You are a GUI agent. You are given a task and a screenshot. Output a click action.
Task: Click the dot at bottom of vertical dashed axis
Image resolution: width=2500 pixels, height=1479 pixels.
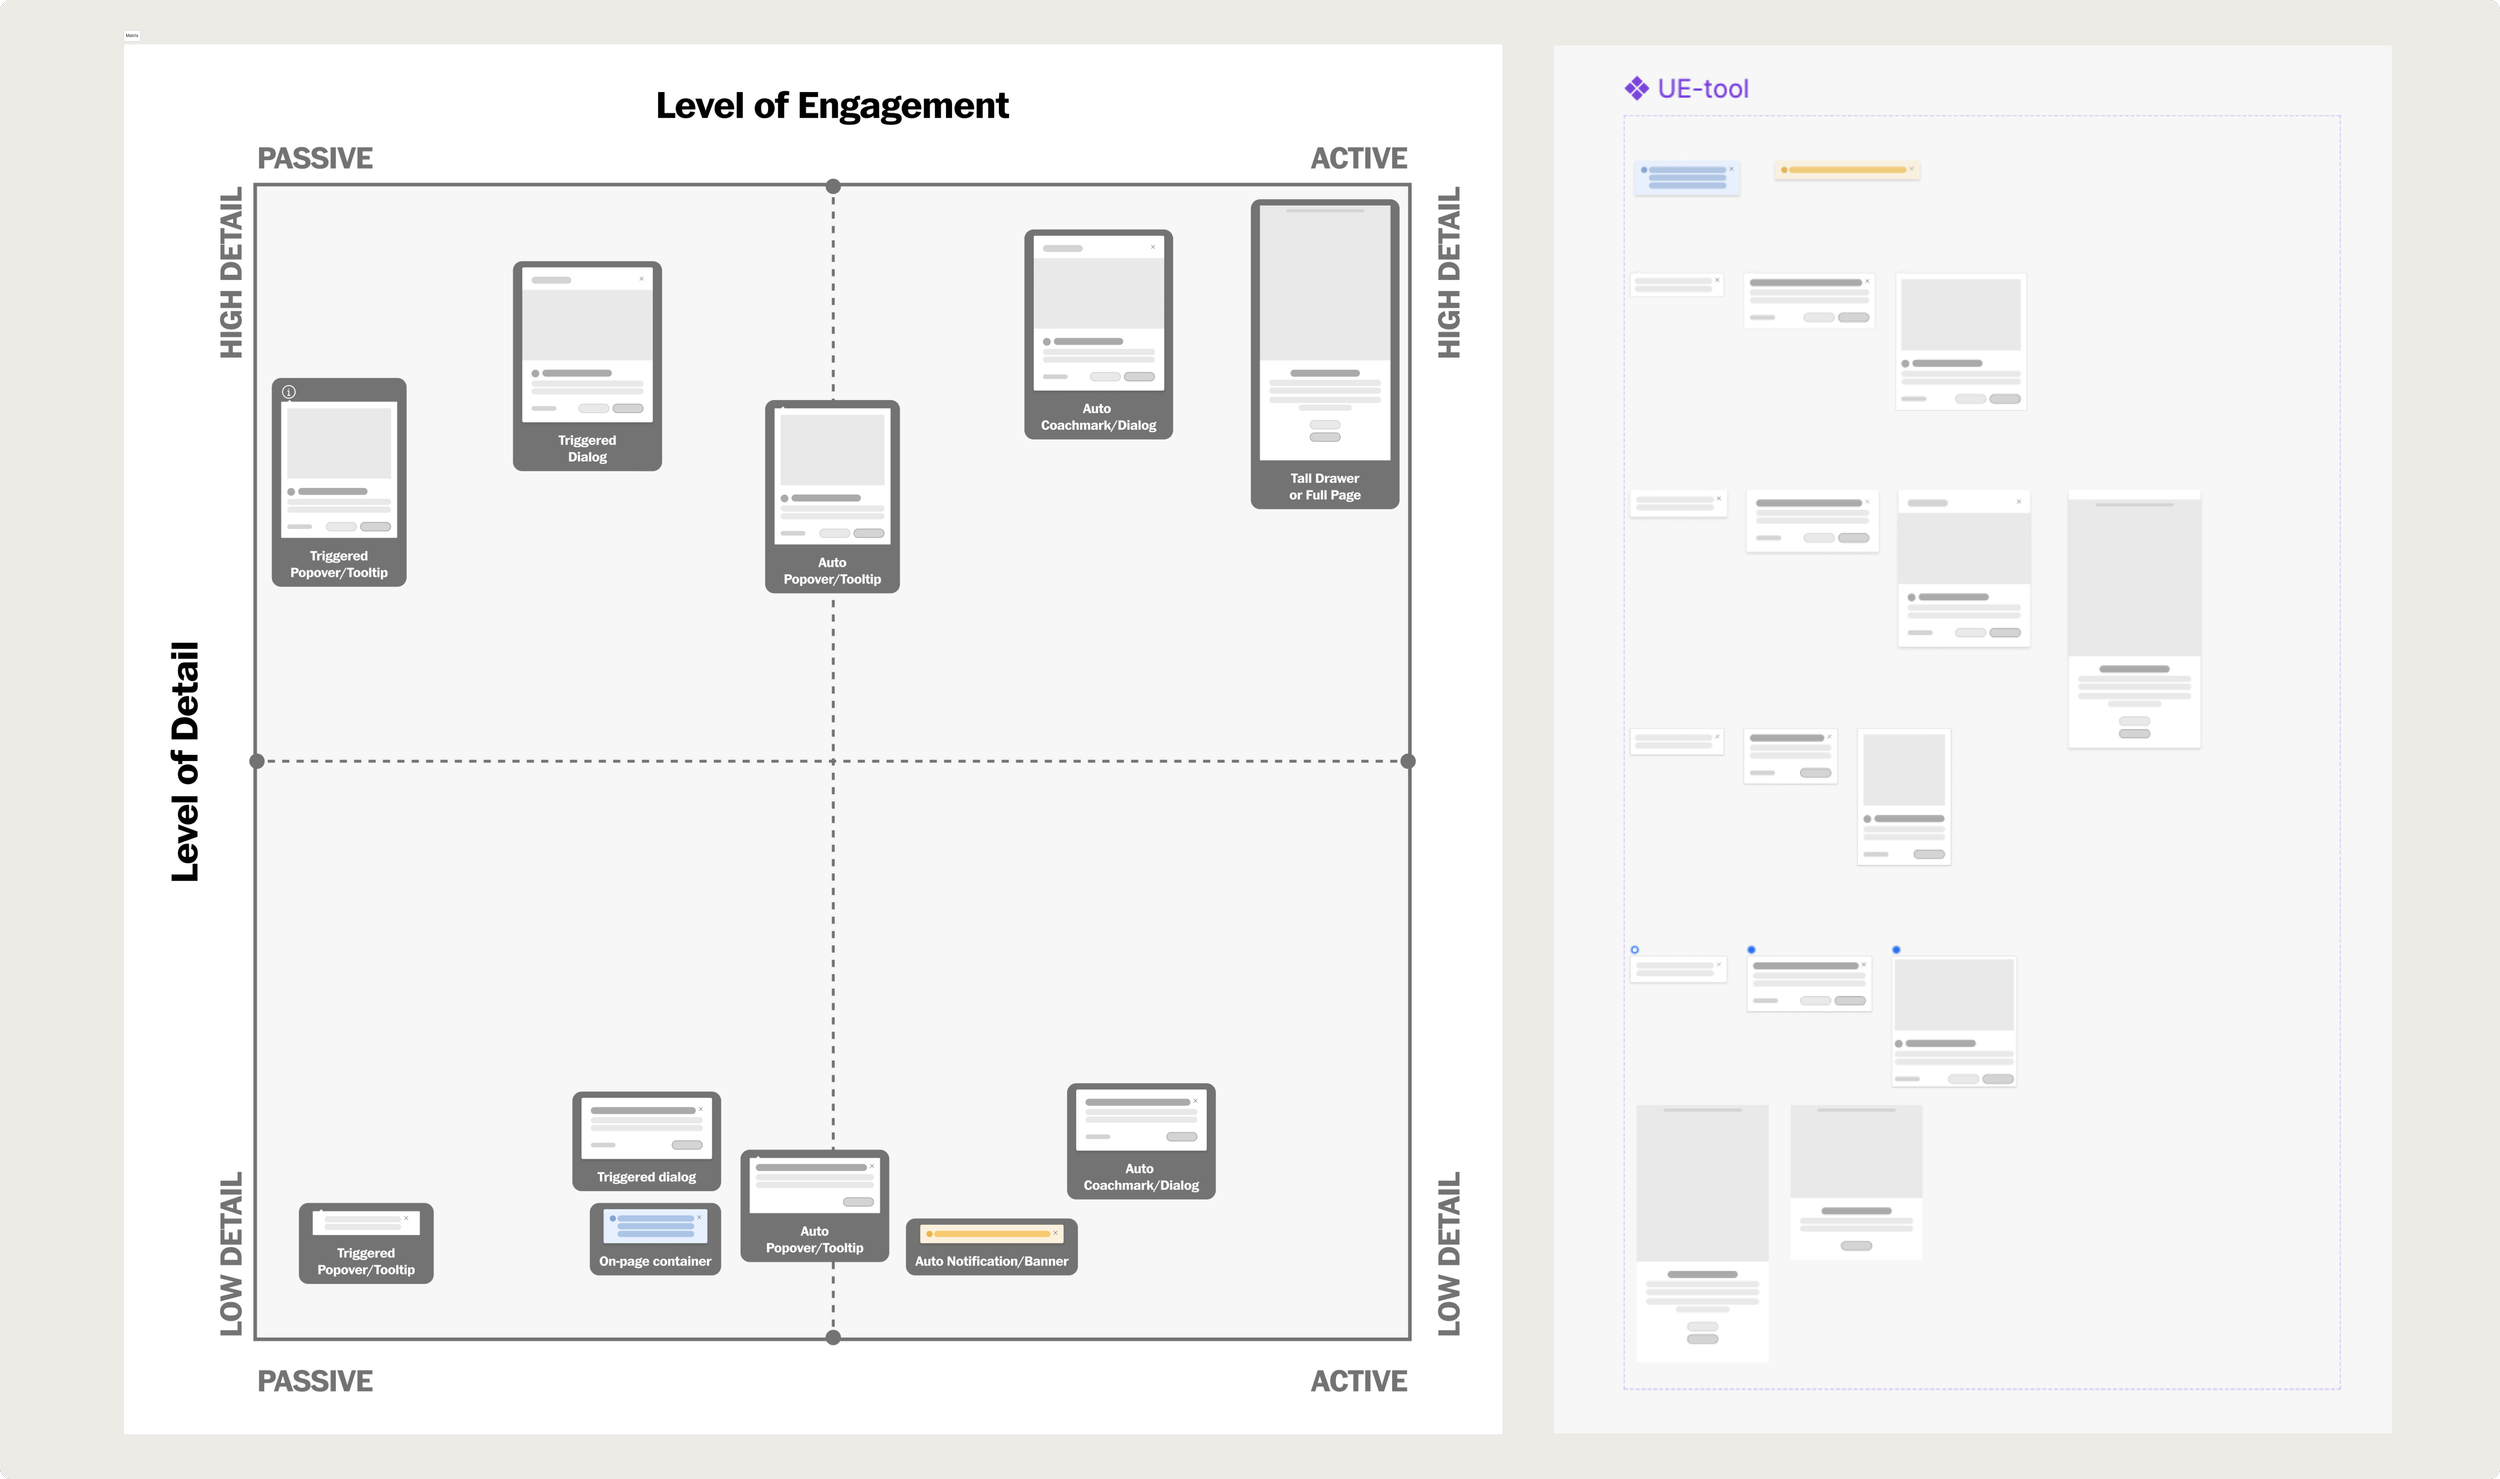point(833,1337)
